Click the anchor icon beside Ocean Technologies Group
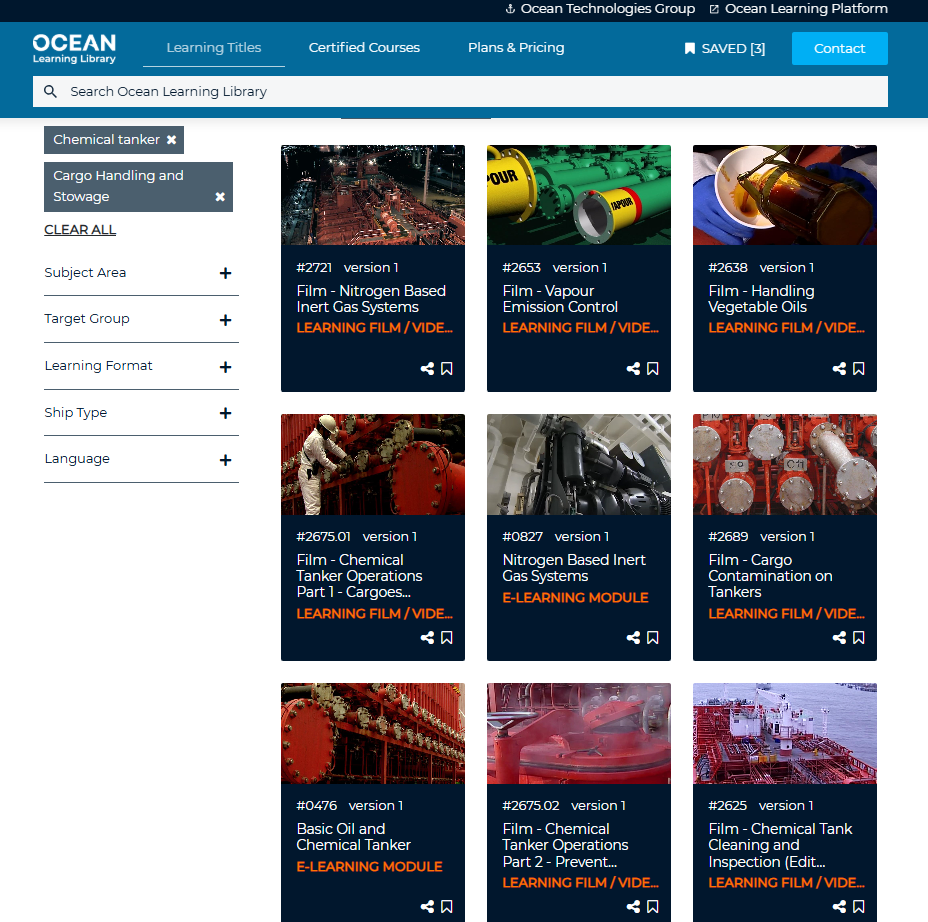 coord(510,9)
